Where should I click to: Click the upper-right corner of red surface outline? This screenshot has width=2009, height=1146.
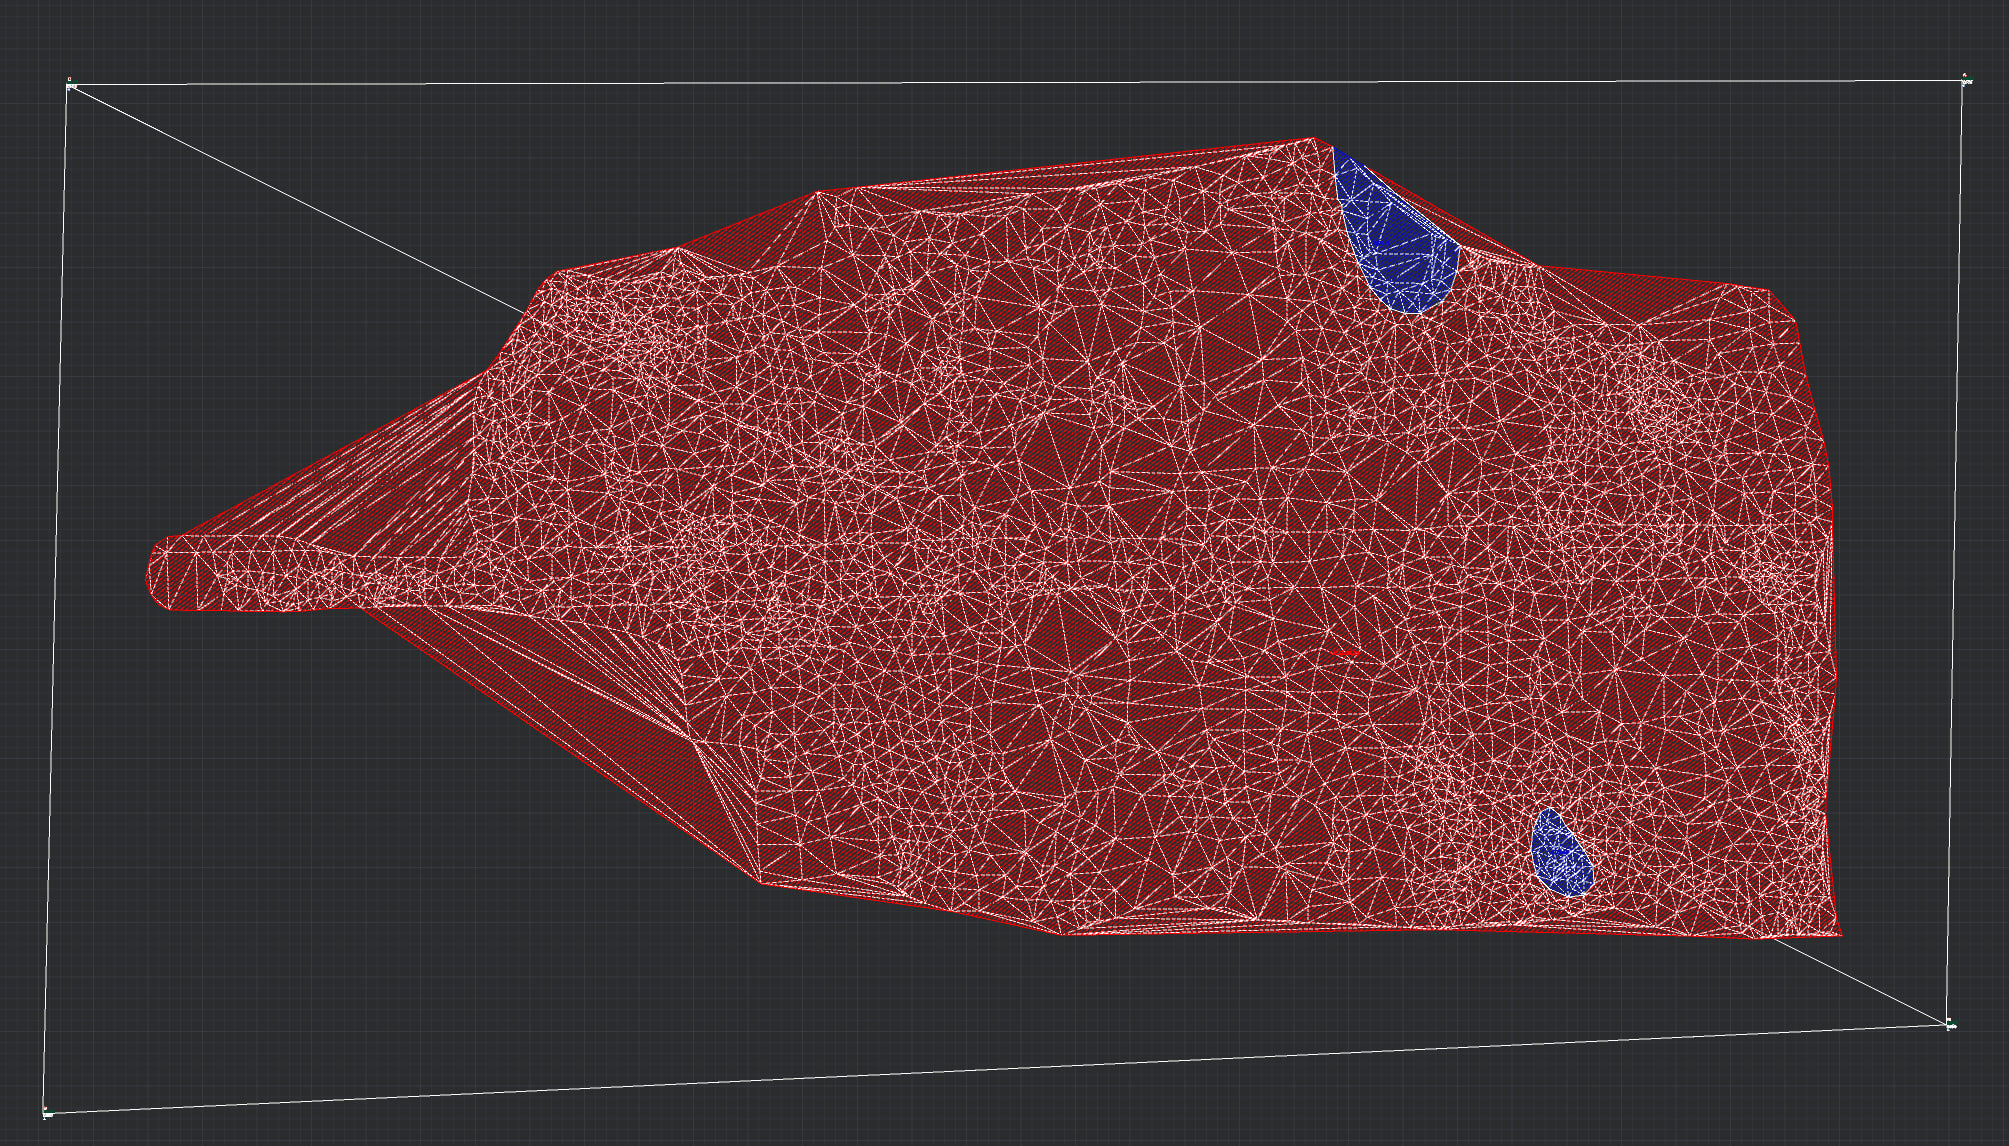pyautogui.click(x=1770, y=291)
